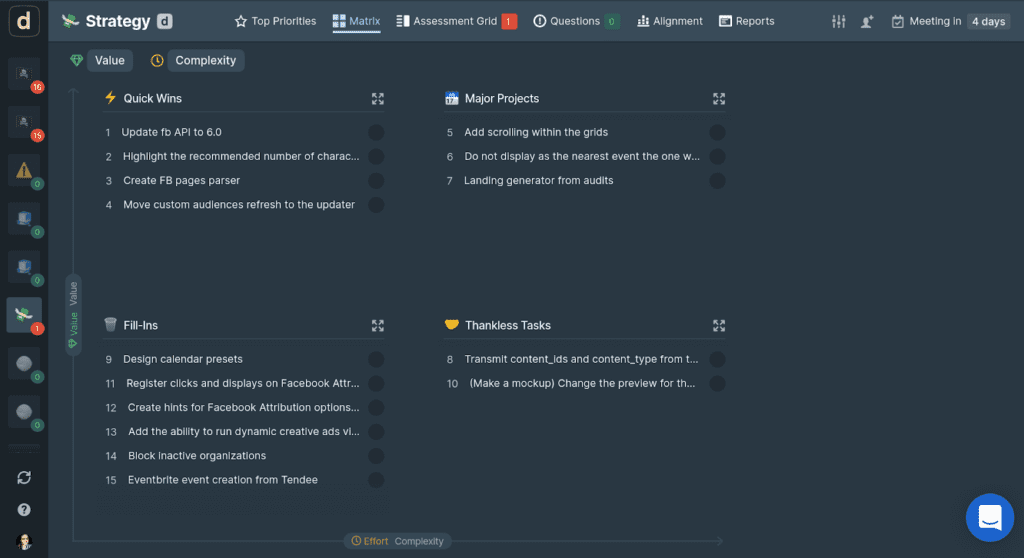Click the add user icon
Image resolution: width=1024 pixels, height=558 pixels.
pyautogui.click(x=867, y=21)
